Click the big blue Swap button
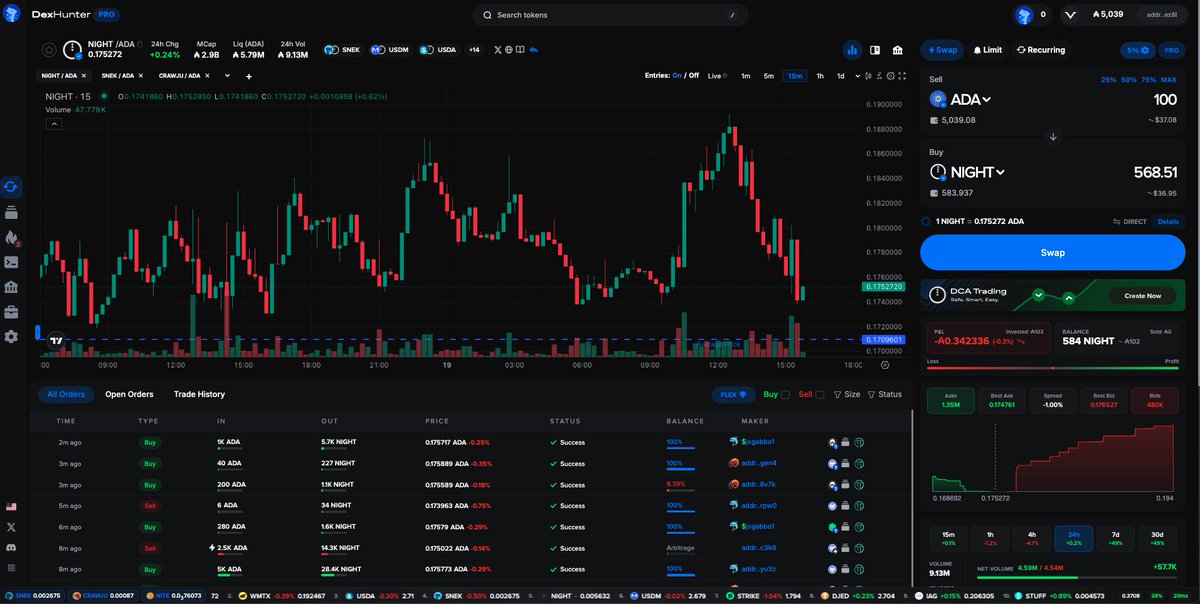 (x=1052, y=253)
